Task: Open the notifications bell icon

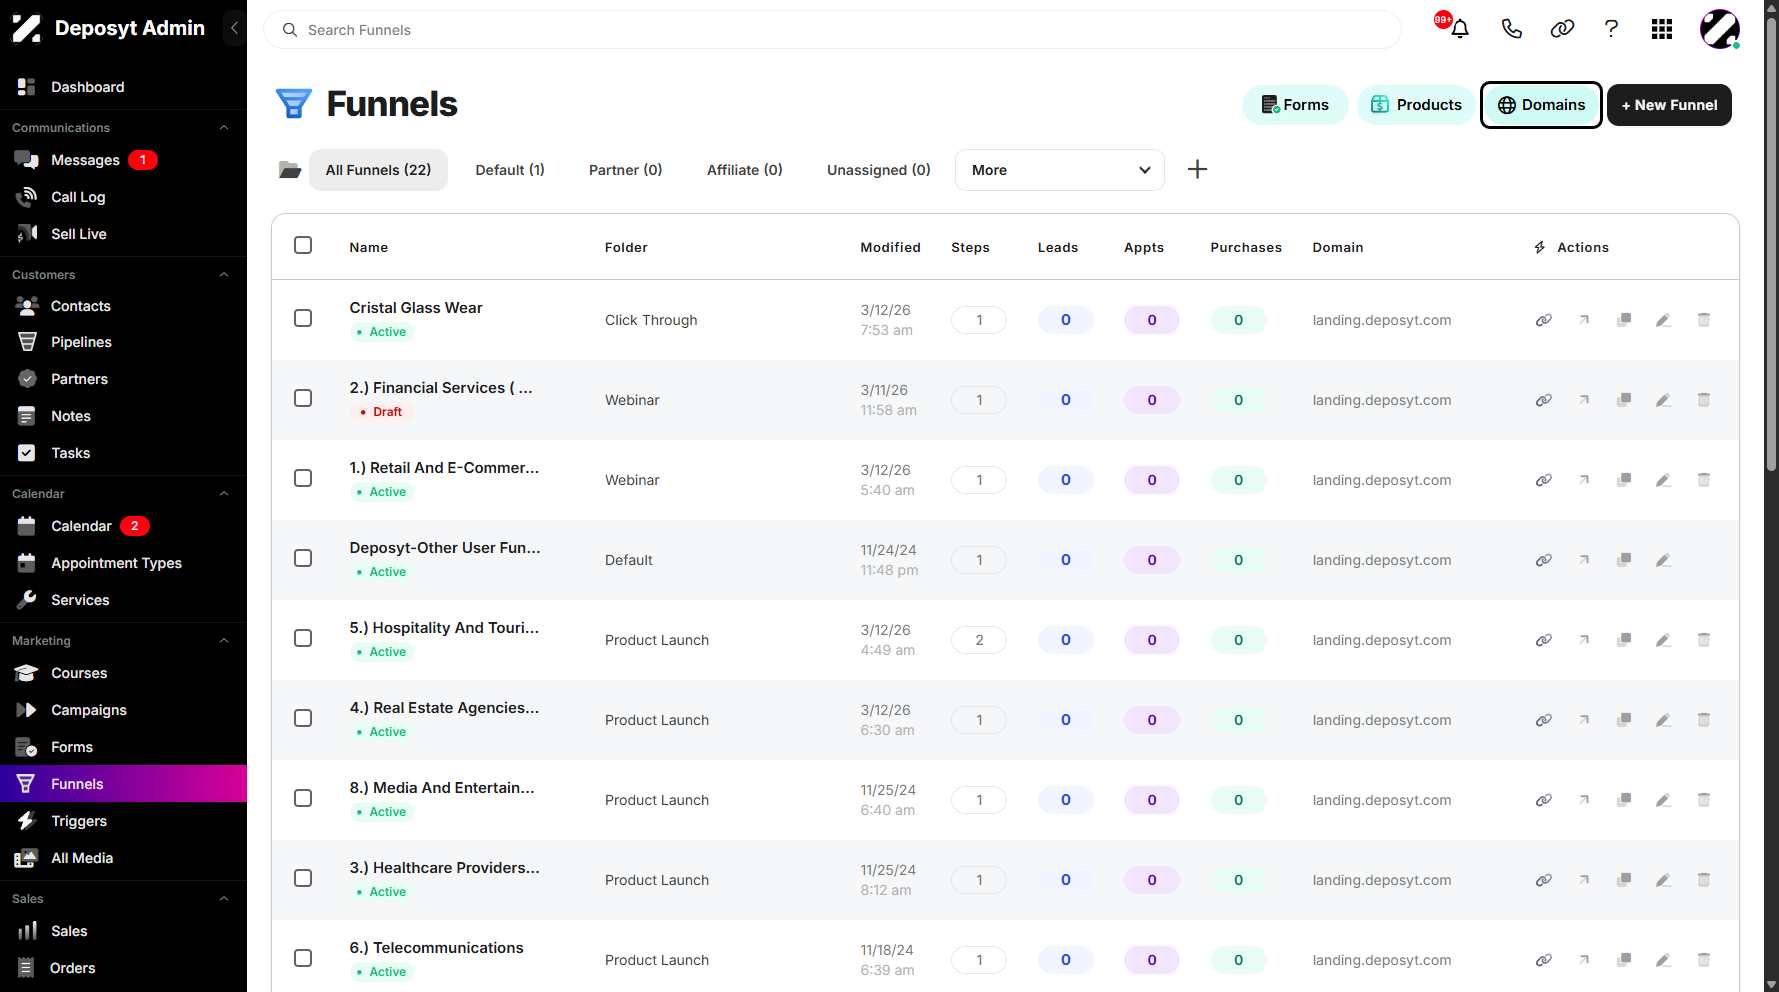Action: coord(1460,29)
